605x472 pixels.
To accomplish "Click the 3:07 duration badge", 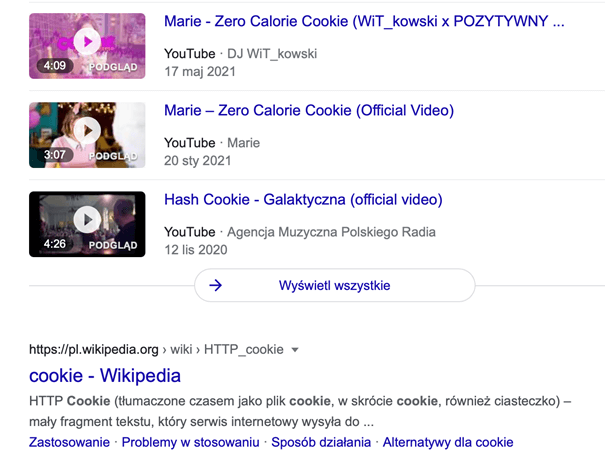I will (x=53, y=155).
